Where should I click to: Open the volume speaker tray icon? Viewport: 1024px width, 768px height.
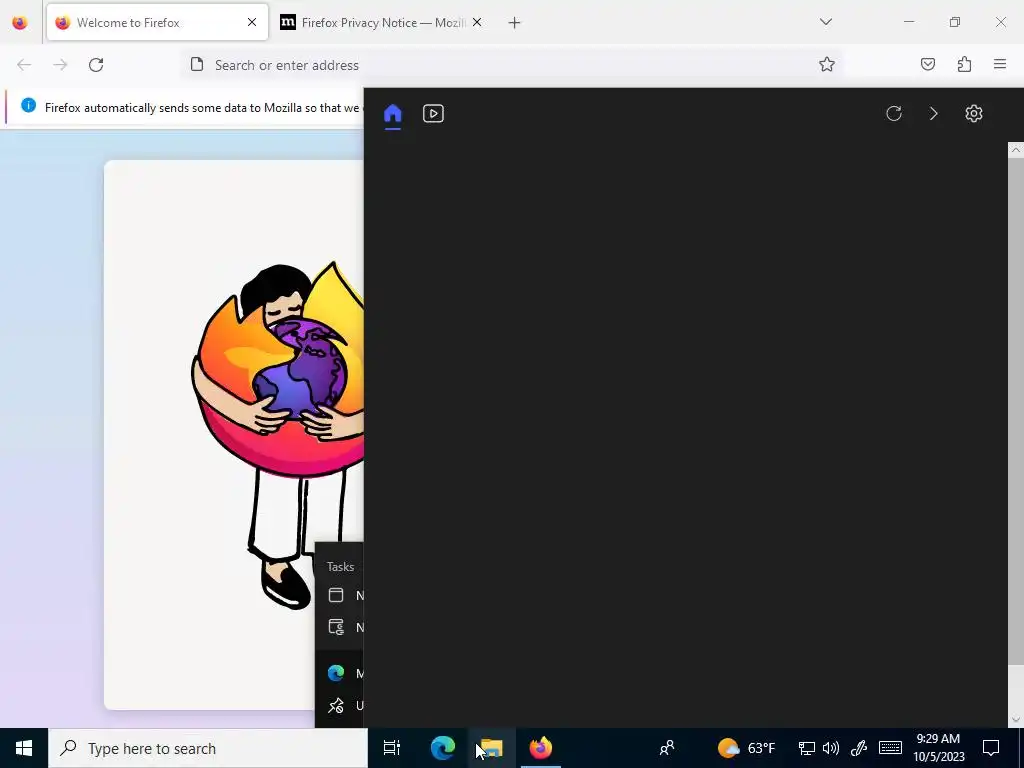point(831,748)
